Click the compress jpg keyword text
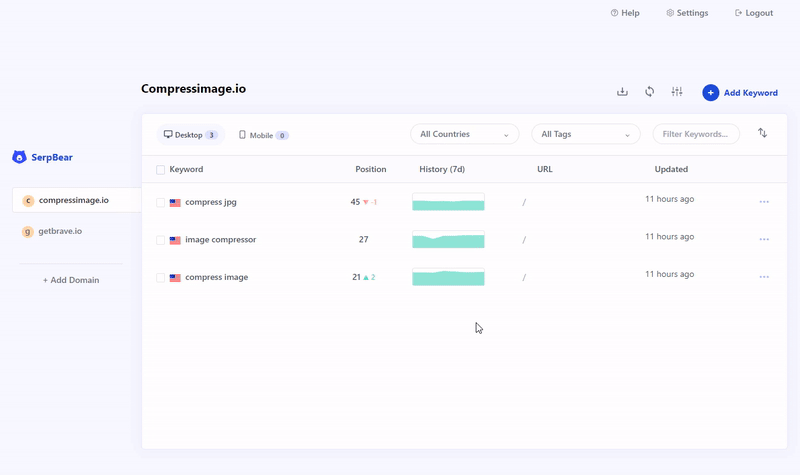This screenshot has height=475, width=800. click(x=211, y=202)
